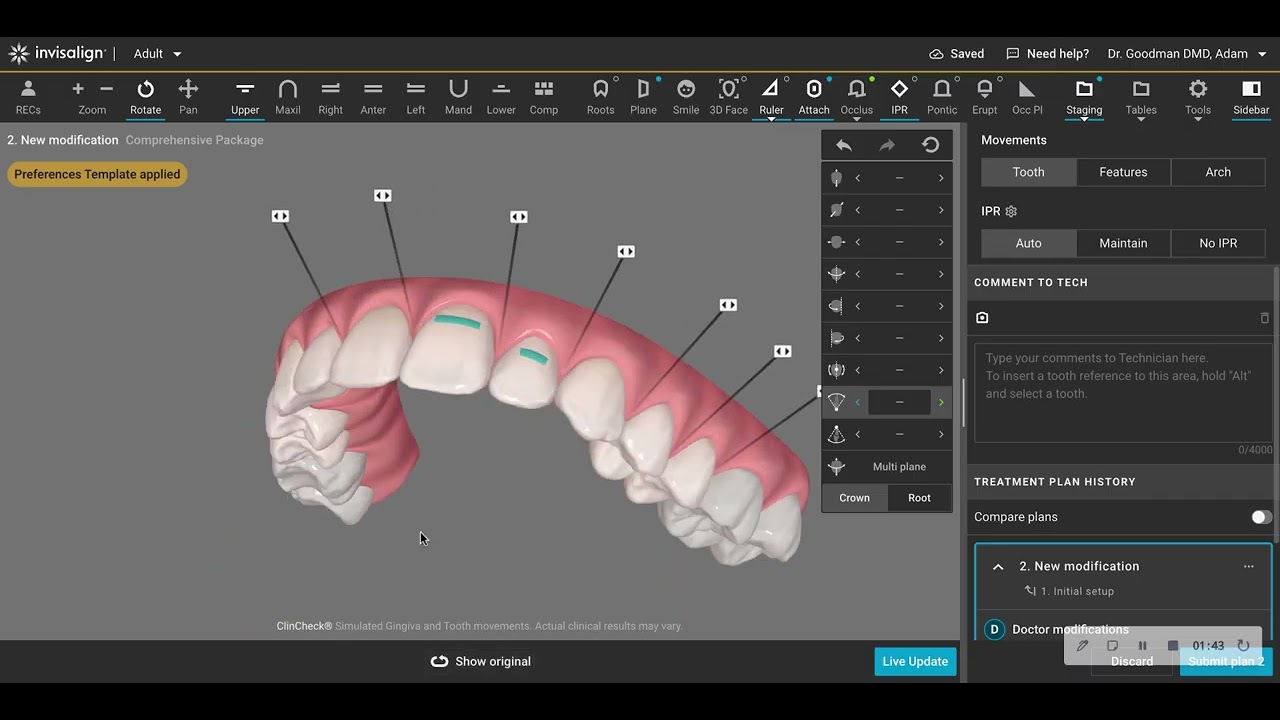Viewport: 1280px width, 720px height.
Task: Select the Pan tool
Action: [188, 97]
